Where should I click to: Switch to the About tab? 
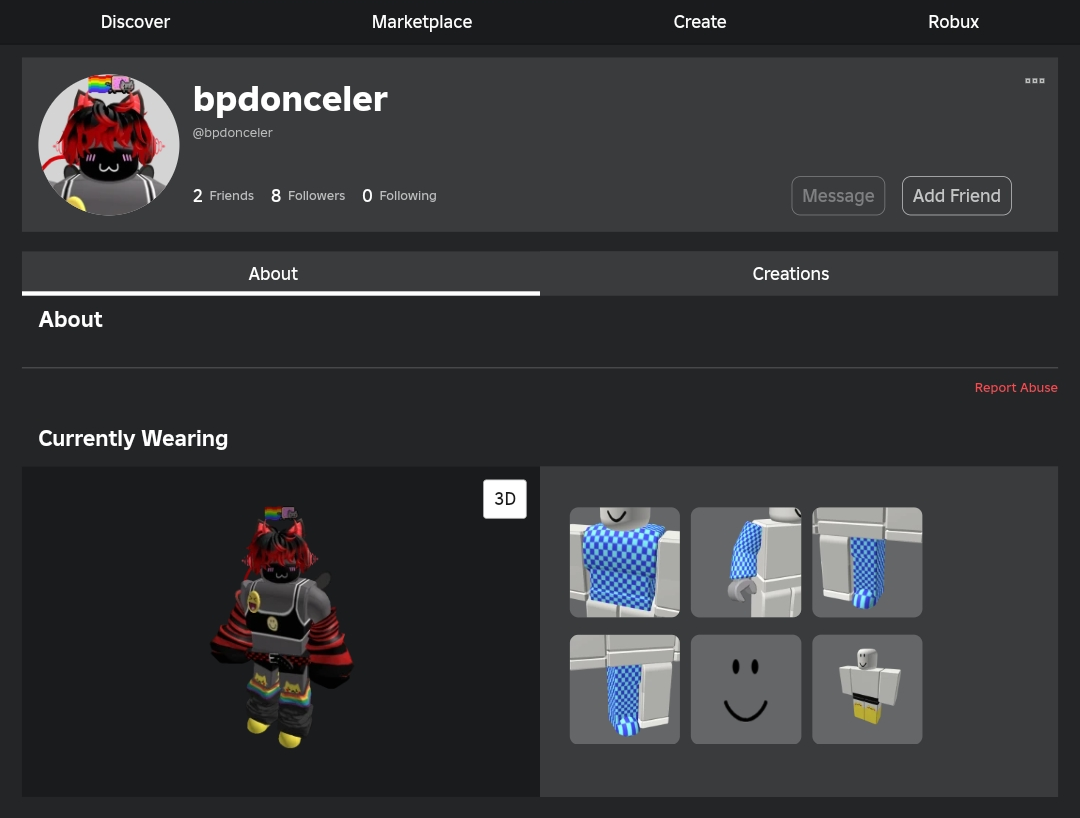(281, 273)
